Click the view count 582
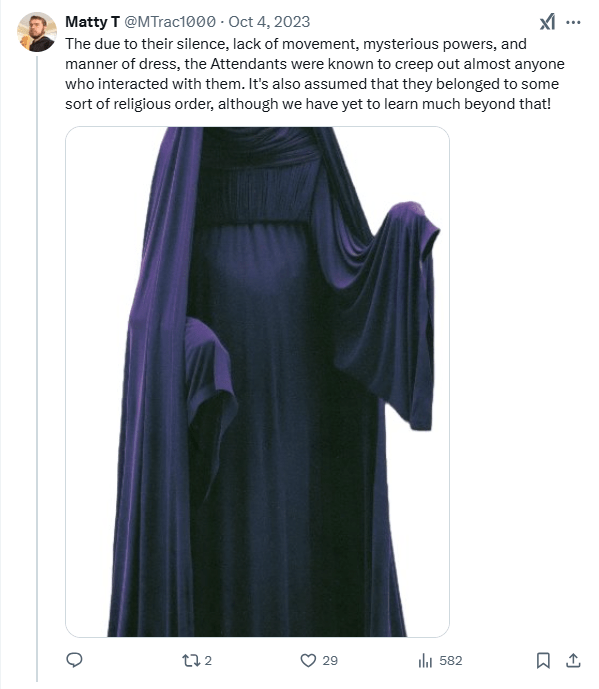The width and height of the screenshot is (599, 689). [x=450, y=660]
